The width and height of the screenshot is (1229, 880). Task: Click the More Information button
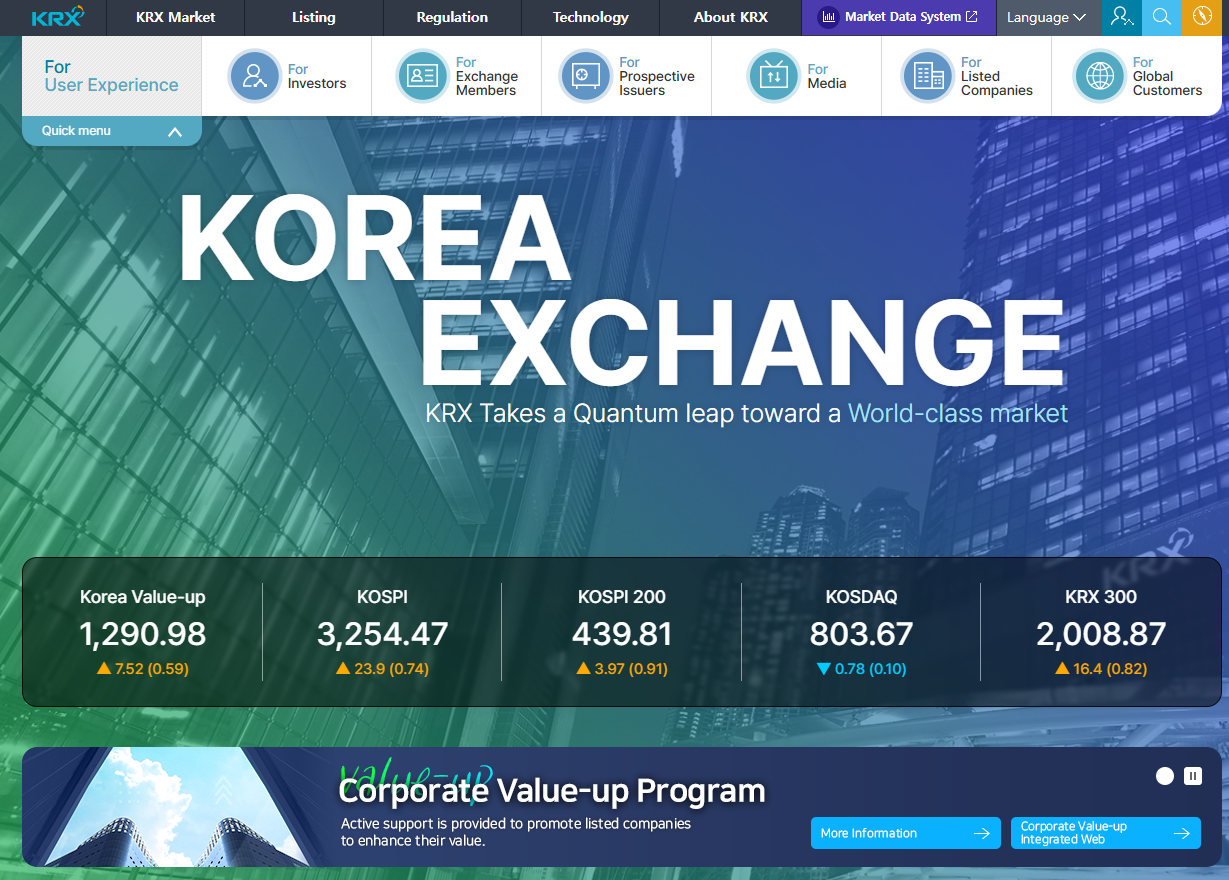[x=906, y=833]
